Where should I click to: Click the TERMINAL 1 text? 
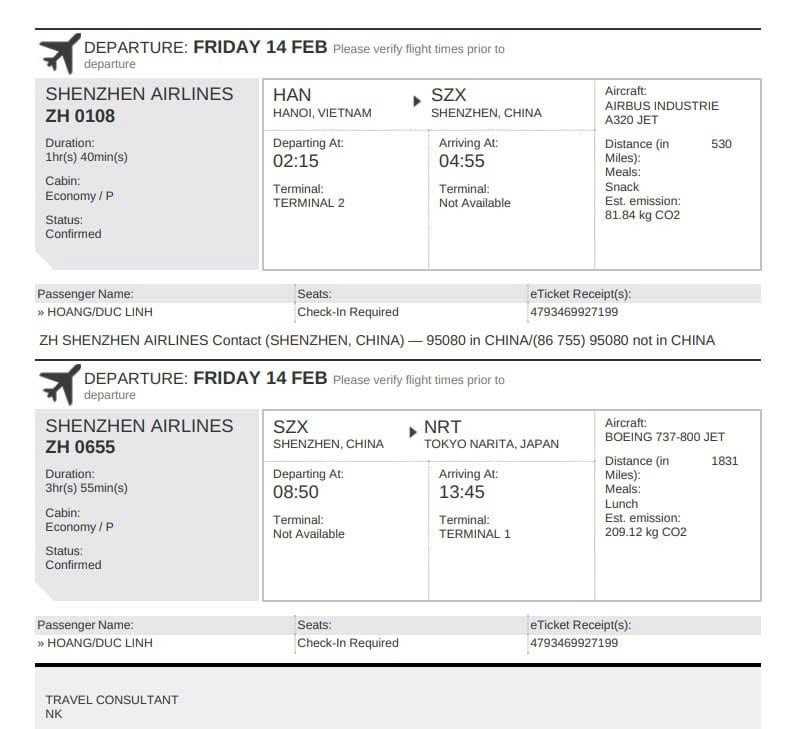point(475,534)
